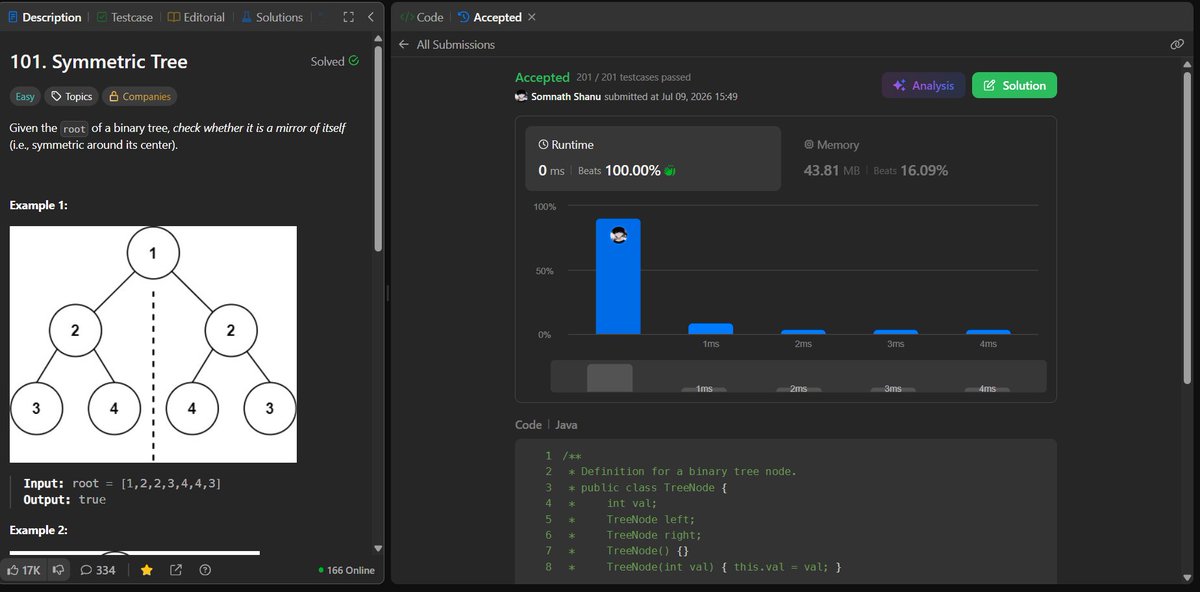Click the panel divider drag handle

[x=387, y=293]
